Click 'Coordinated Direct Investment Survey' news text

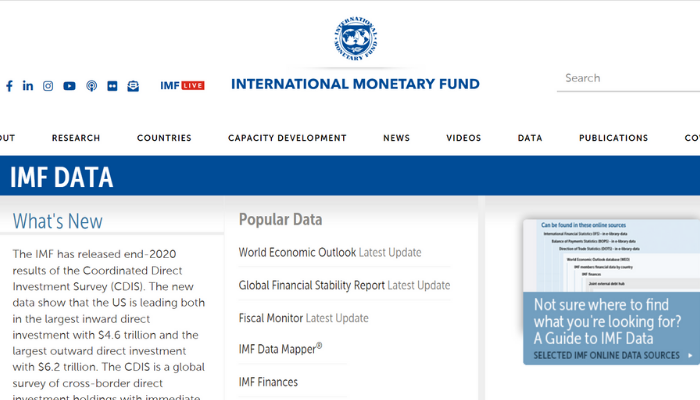[97, 279]
